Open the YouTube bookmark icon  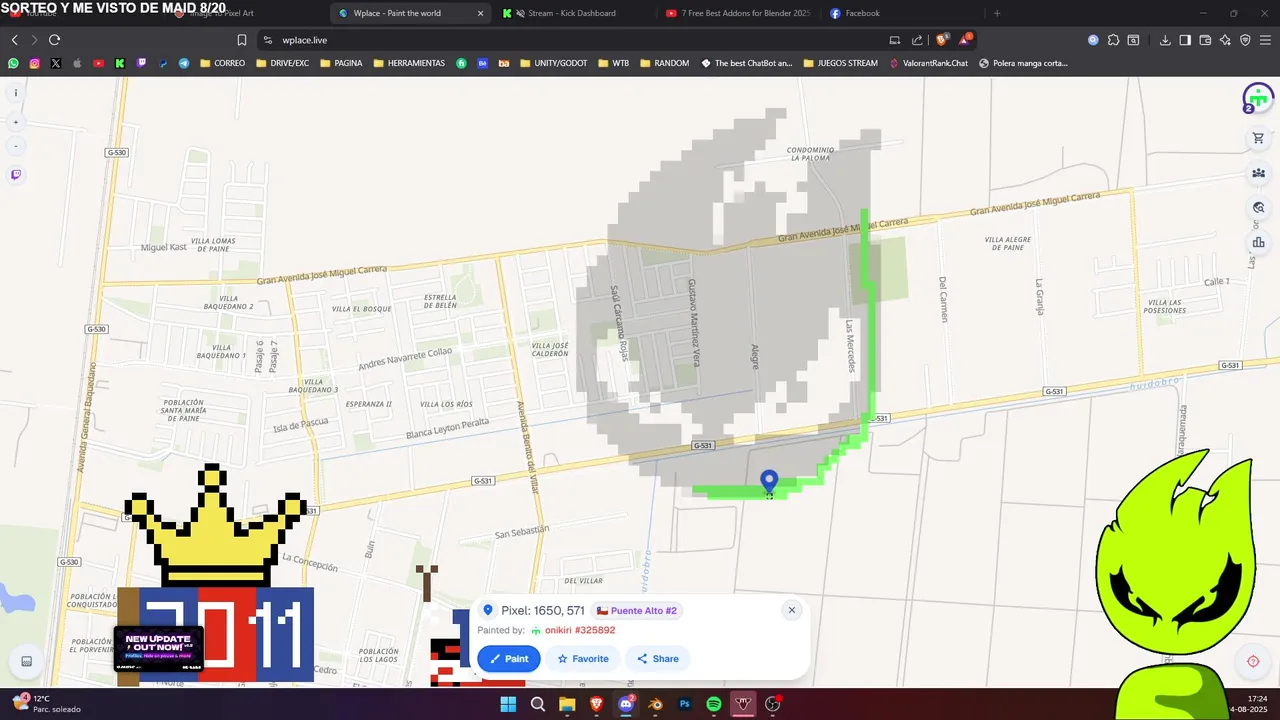[98, 63]
